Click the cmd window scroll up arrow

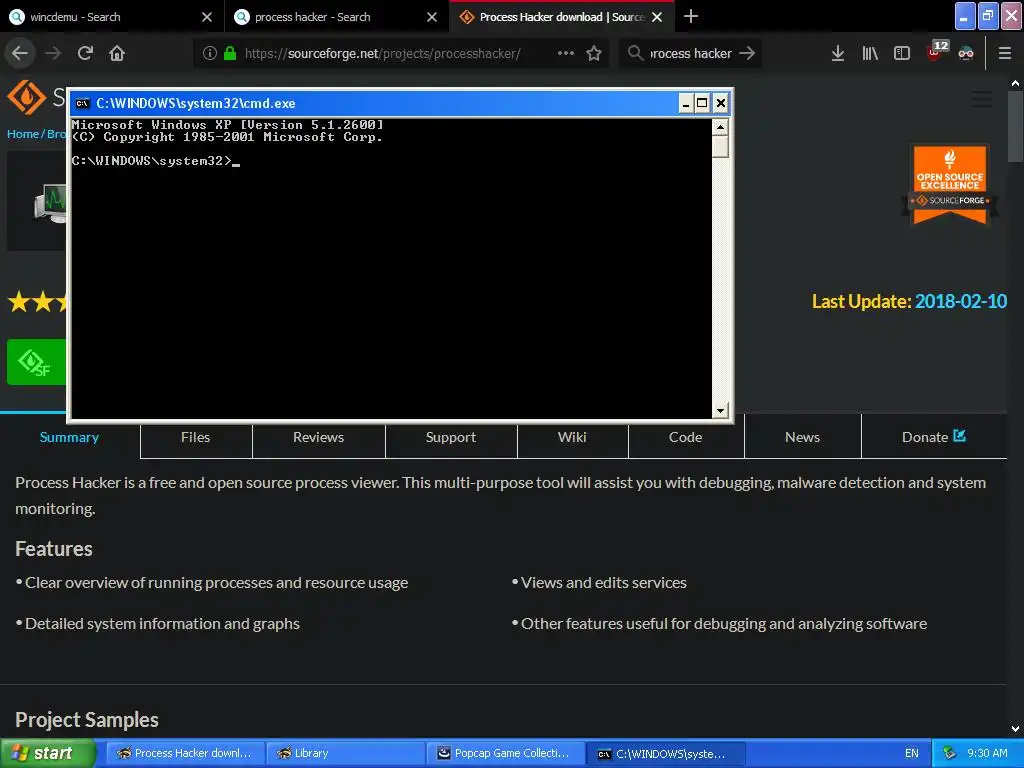click(x=720, y=127)
